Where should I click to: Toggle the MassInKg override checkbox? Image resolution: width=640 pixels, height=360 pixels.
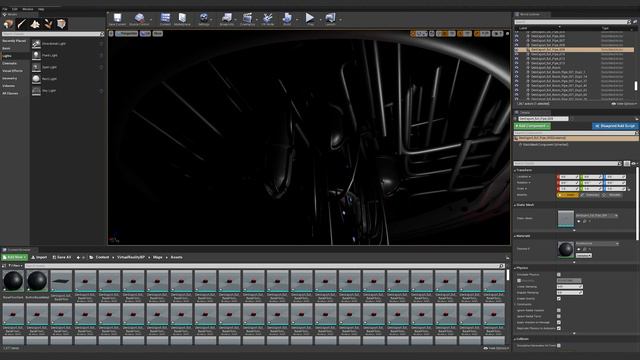tap(519, 280)
